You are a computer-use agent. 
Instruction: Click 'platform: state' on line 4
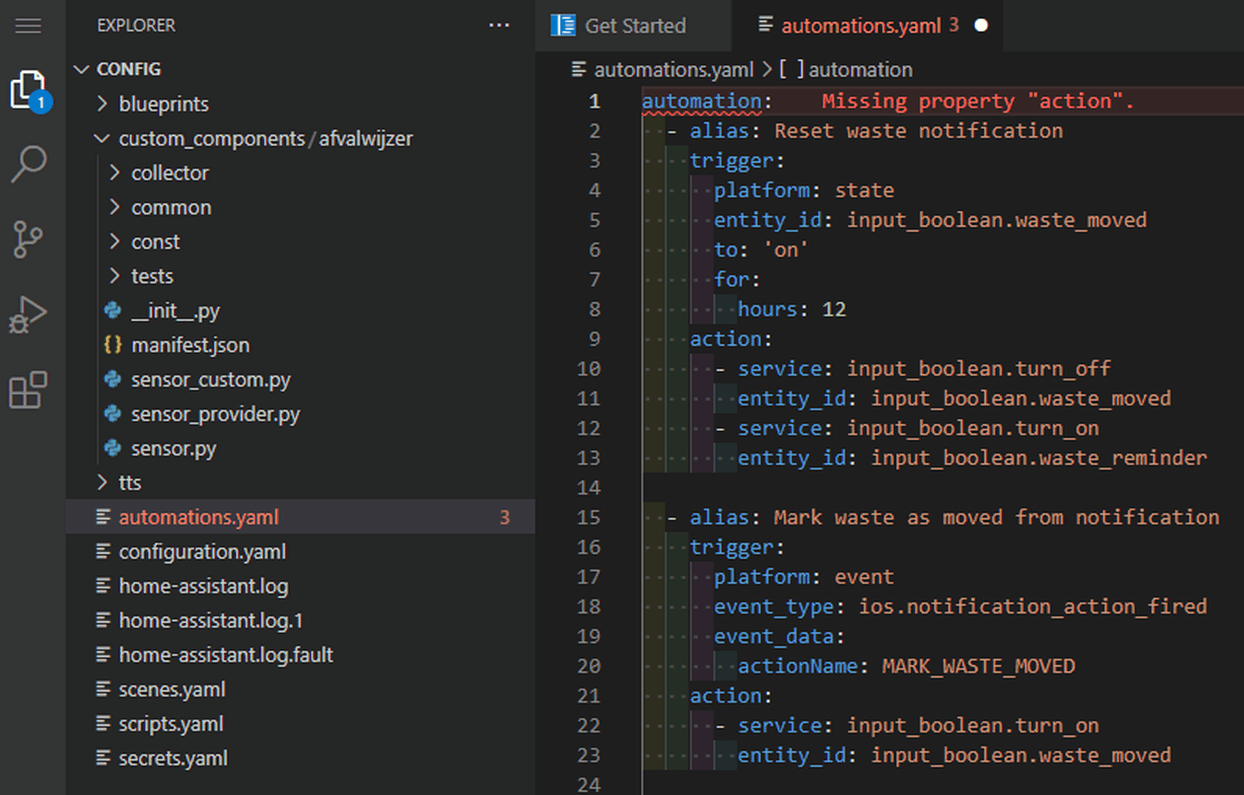pos(804,190)
